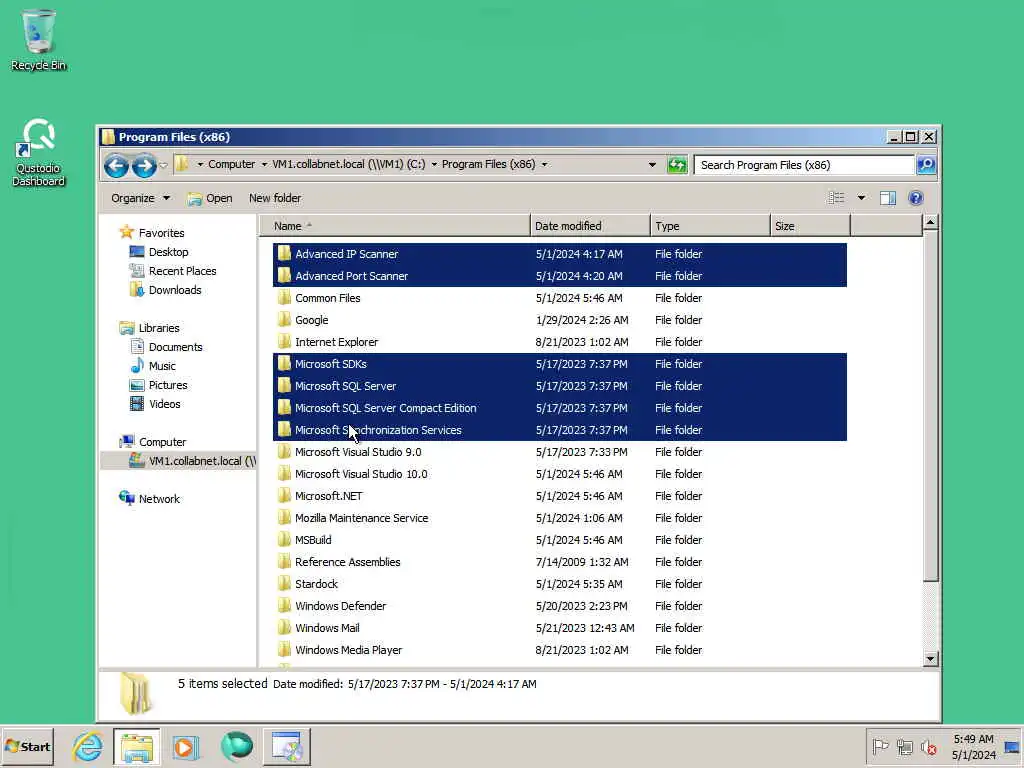
Task: Click Computer in the address bar
Action: click(x=231, y=165)
